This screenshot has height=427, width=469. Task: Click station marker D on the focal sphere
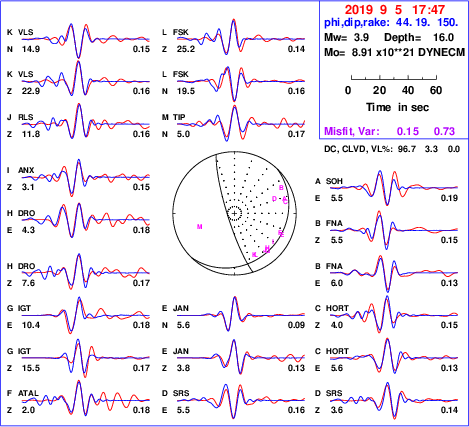click(274, 199)
